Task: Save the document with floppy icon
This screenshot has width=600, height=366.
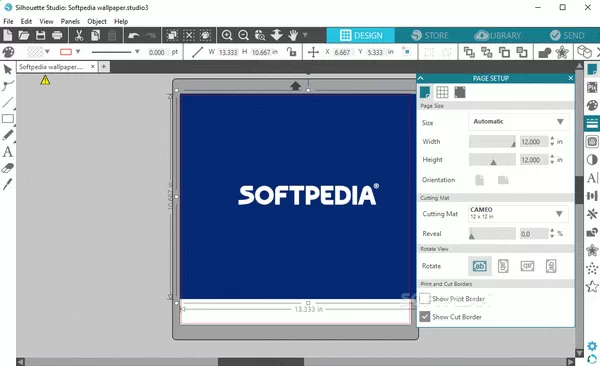Action: 41,36
